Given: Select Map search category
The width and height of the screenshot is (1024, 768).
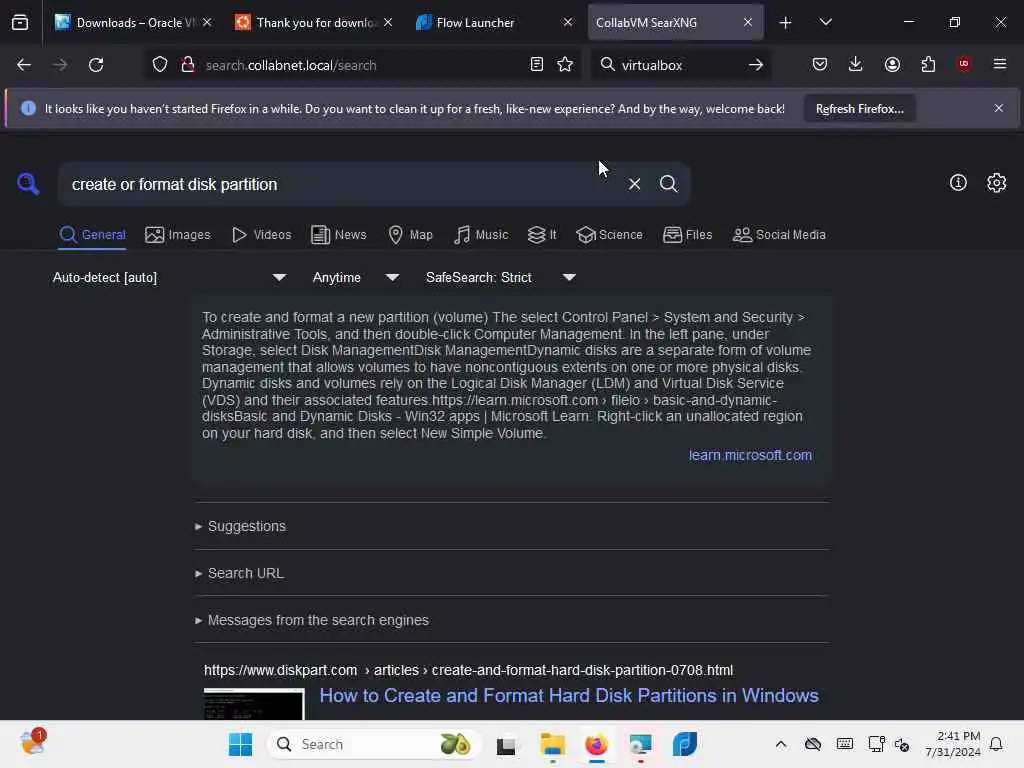Looking at the screenshot, I should pyautogui.click(x=410, y=235).
